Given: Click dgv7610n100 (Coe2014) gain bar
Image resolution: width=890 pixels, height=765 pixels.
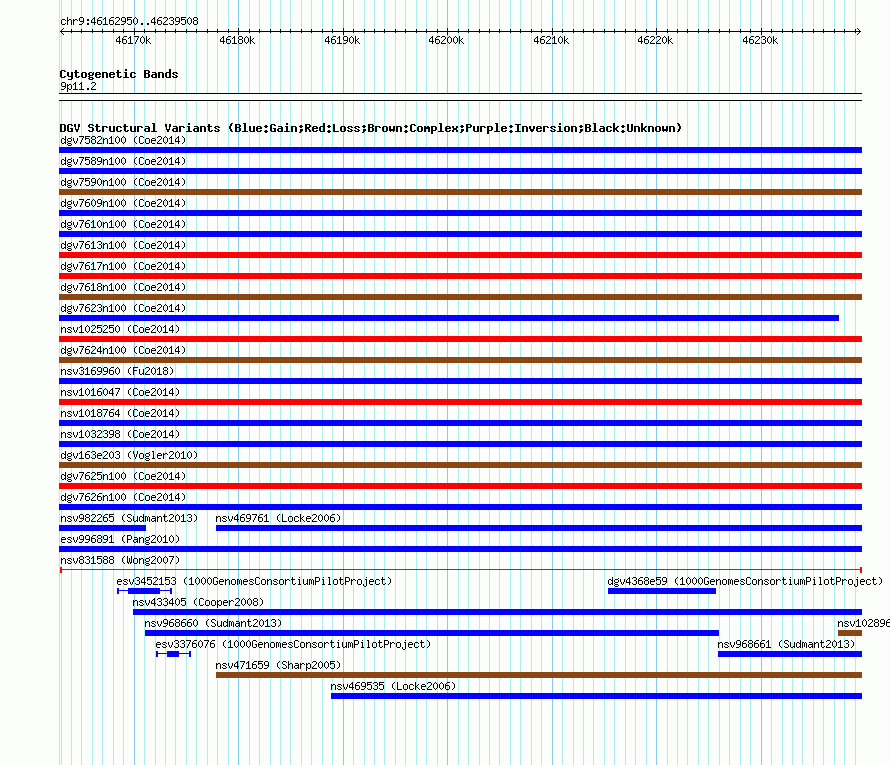Looking at the screenshot, I should click(x=460, y=234).
